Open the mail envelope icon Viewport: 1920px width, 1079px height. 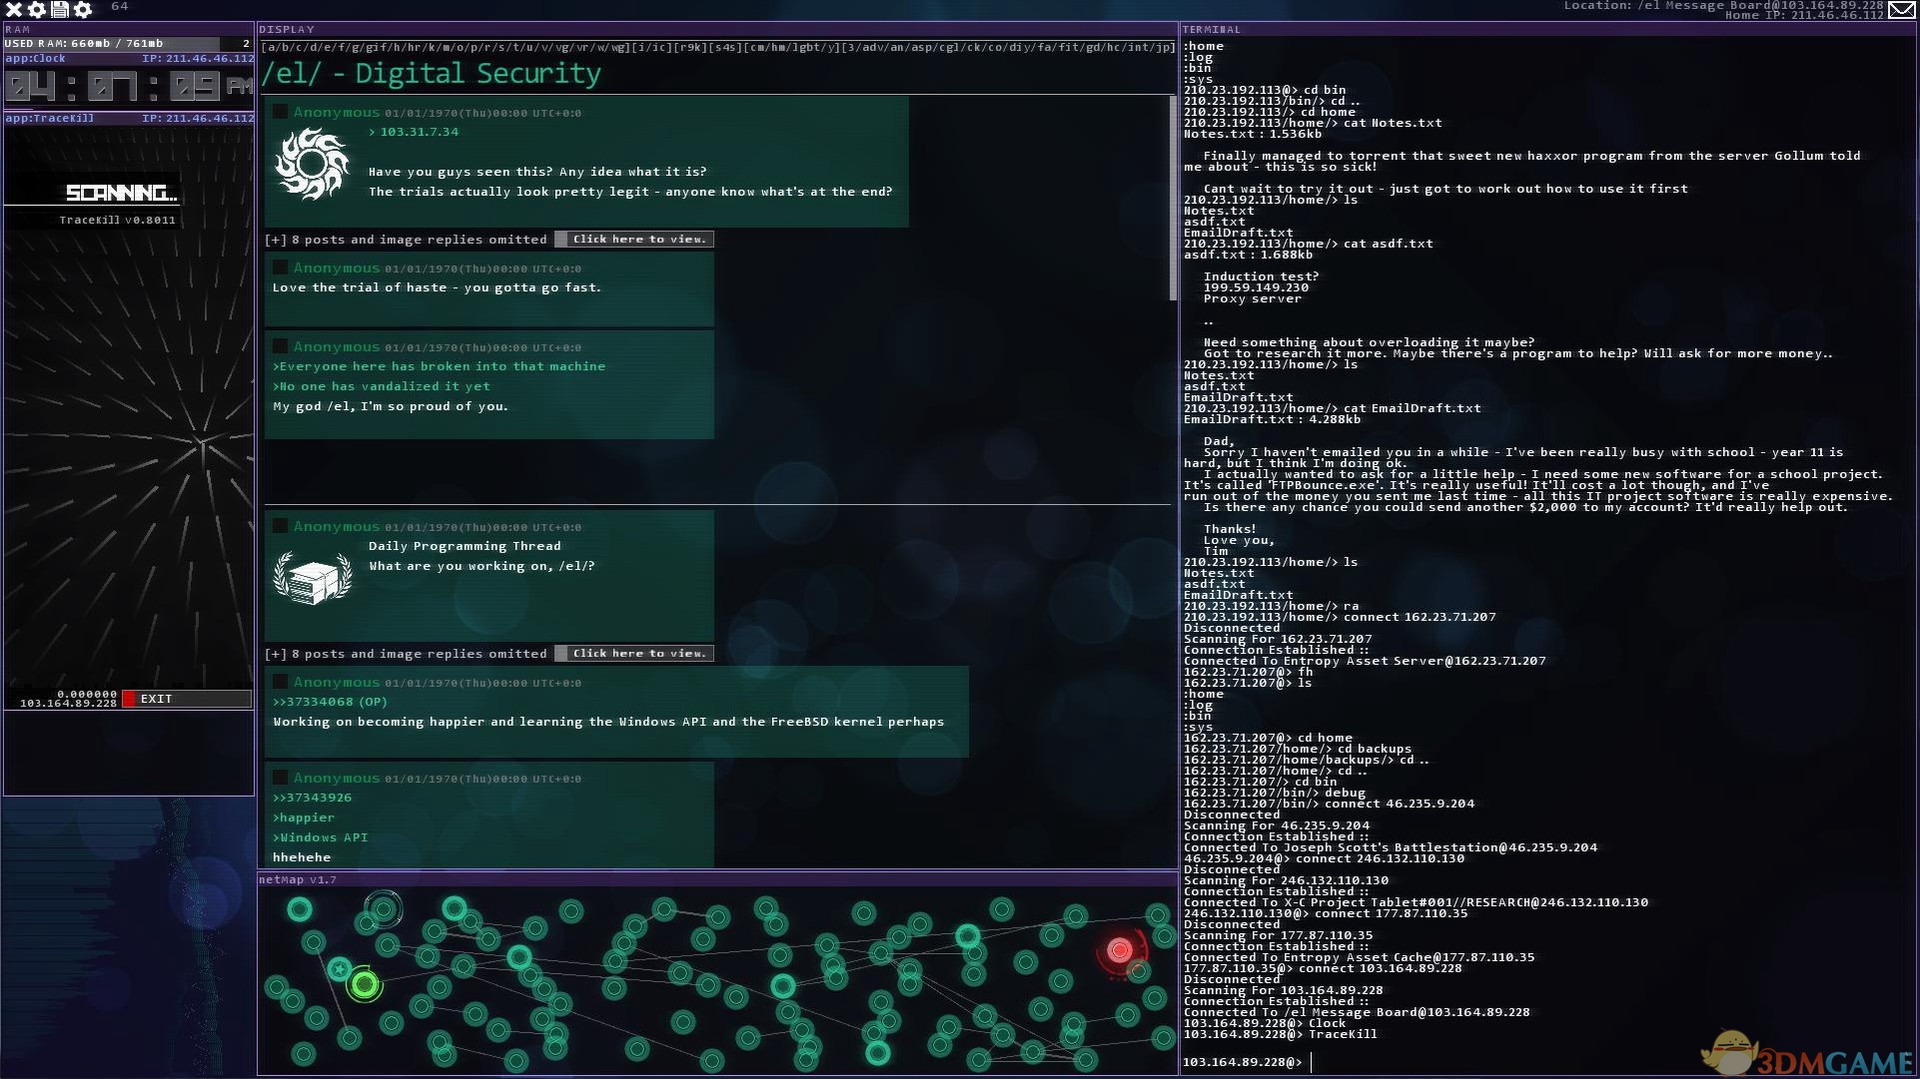click(x=1901, y=10)
